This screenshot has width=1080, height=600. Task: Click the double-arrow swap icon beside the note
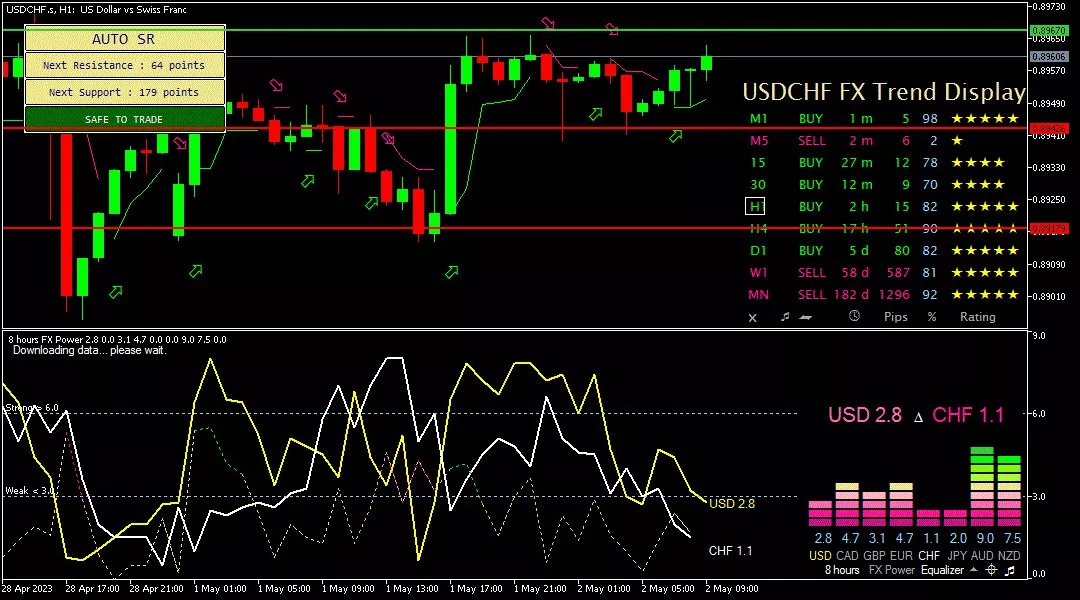pyautogui.click(x=805, y=317)
